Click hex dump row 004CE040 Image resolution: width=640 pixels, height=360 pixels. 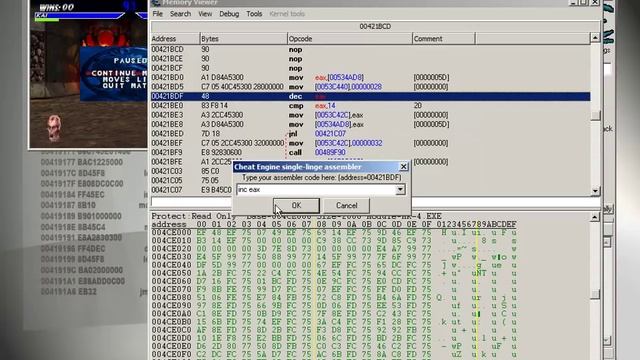334,265
